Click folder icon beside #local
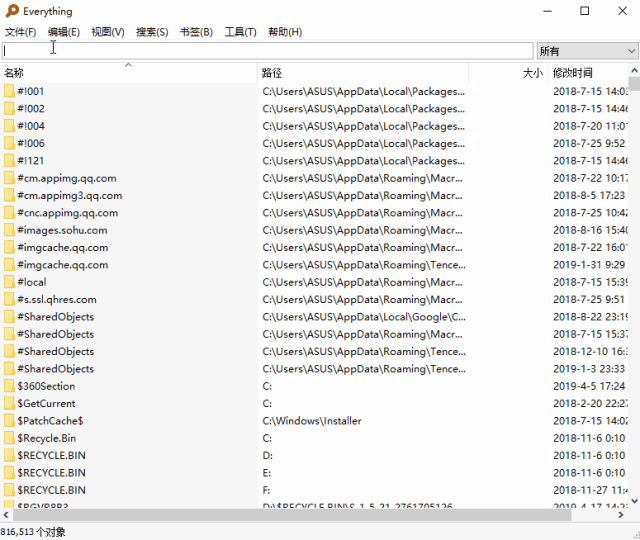Image resolution: width=640 pixels, height=540 pixels. pos(9,282)
